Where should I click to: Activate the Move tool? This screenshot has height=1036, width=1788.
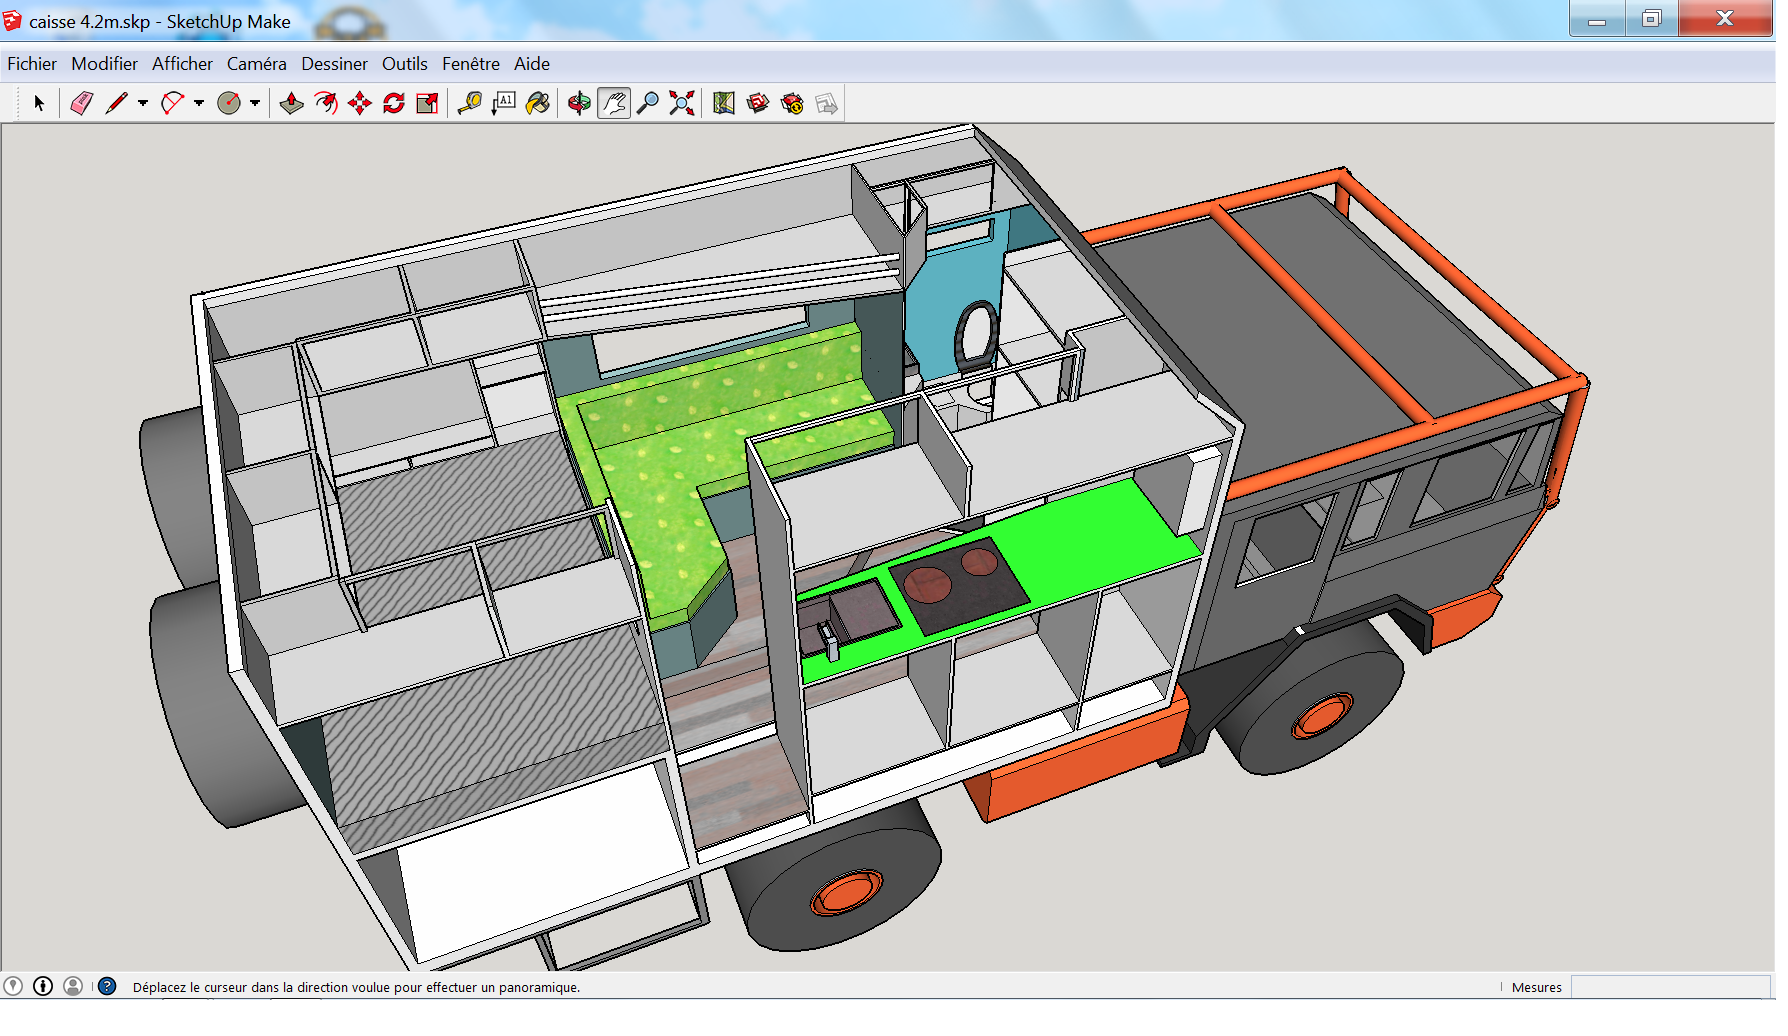coord(360,103)
